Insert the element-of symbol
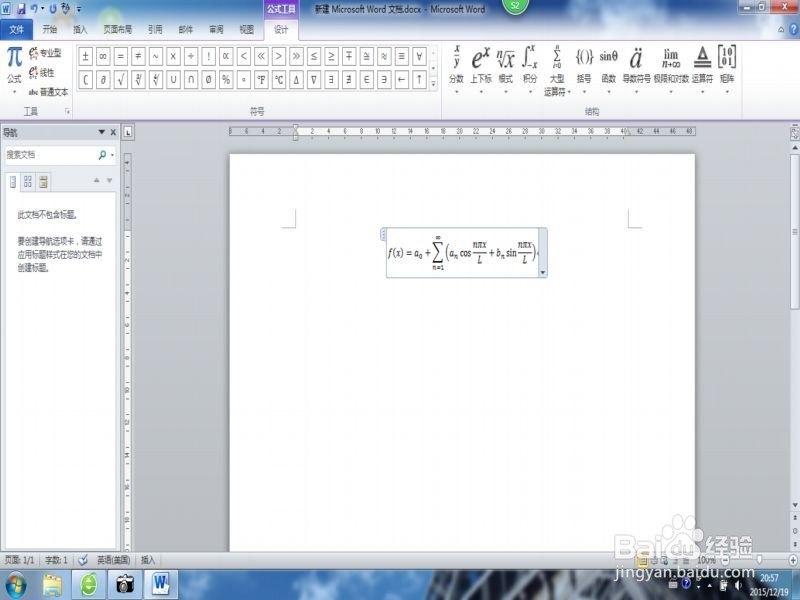The width and height of the screenshot is (800, 600). pos(366,80)
